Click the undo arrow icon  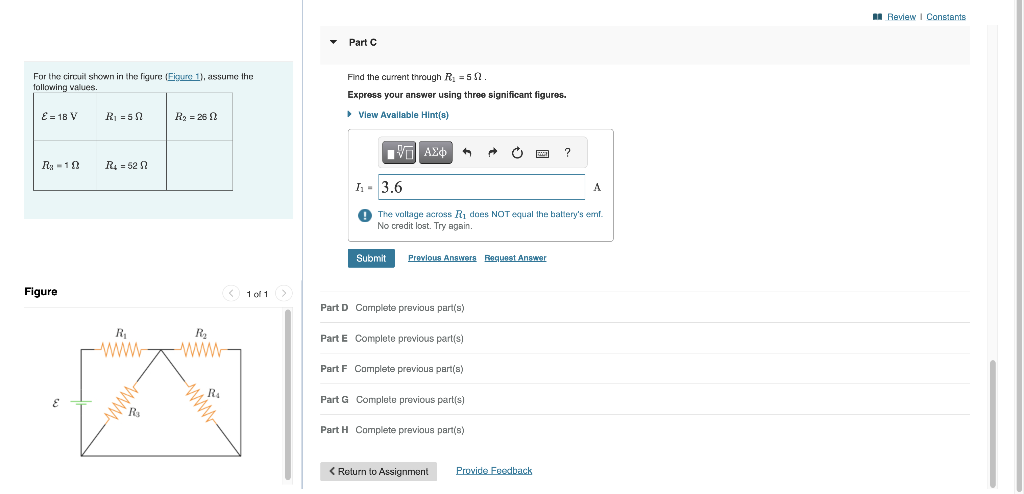pos(467,153)
